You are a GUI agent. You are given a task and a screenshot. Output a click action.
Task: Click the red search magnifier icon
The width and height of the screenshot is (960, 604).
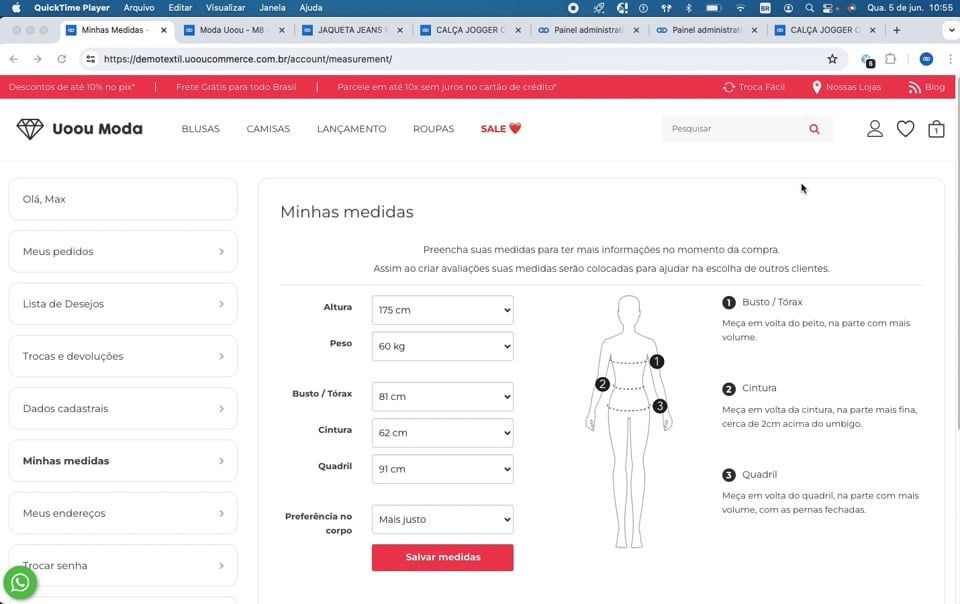coord(814,129)
